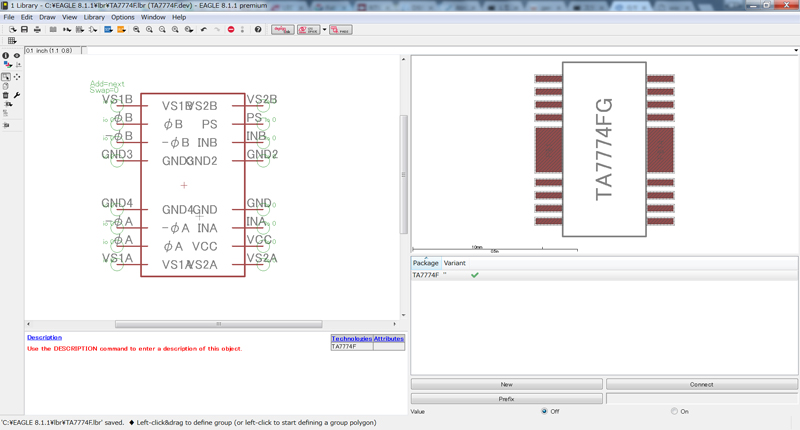Click the Design Link toolbar button
800x430 pixels.
click(283, 30)
